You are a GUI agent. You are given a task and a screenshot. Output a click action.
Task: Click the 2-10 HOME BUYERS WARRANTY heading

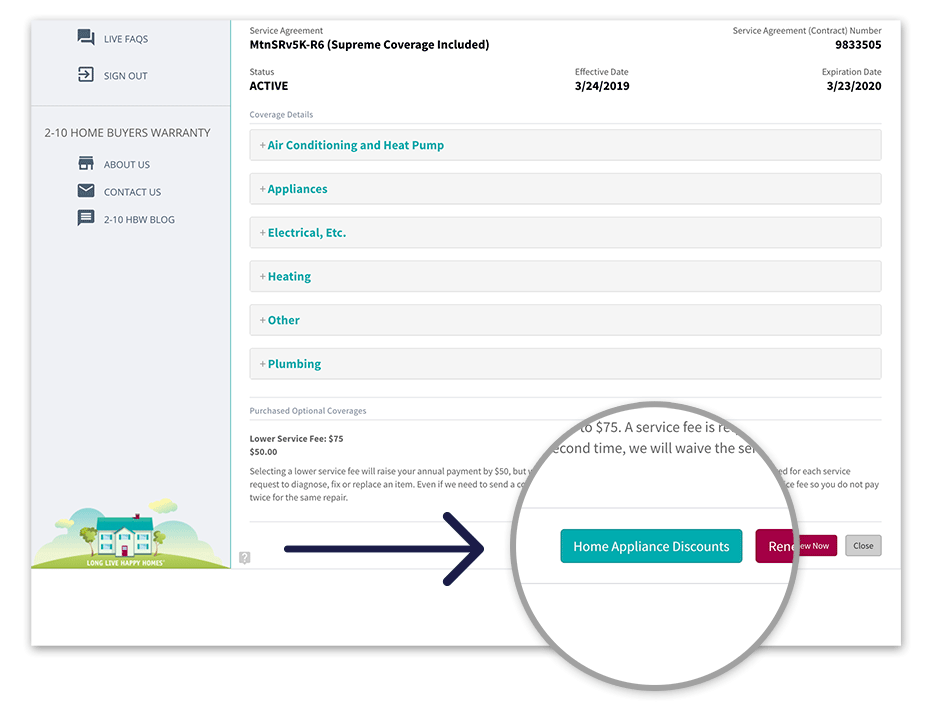(127, 133)
